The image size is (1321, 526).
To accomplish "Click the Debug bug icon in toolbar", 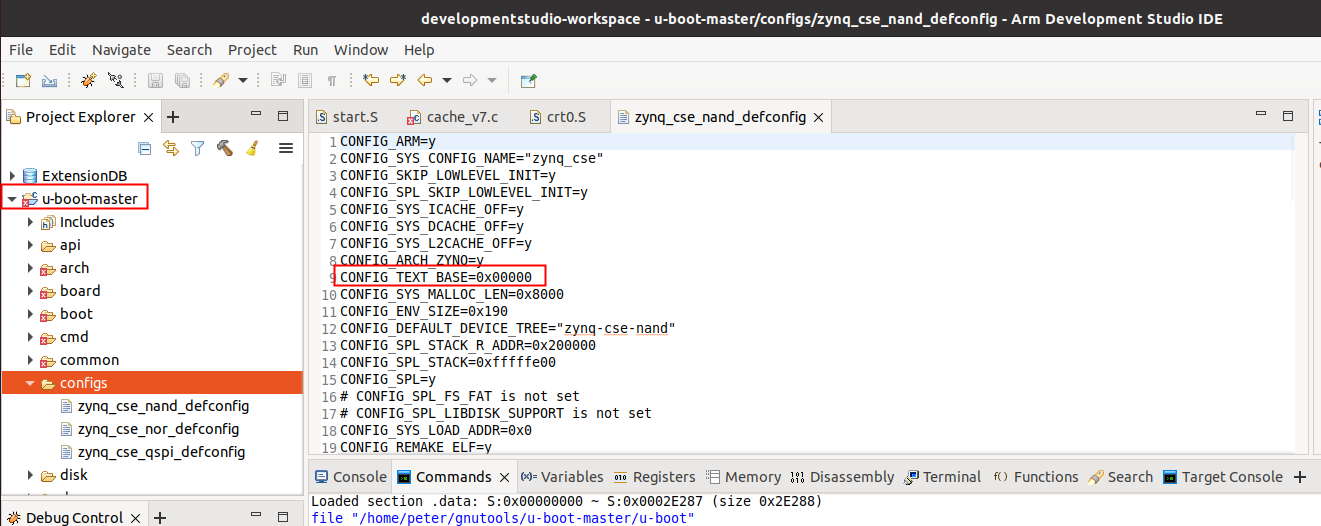I will (x=89, y=81).
